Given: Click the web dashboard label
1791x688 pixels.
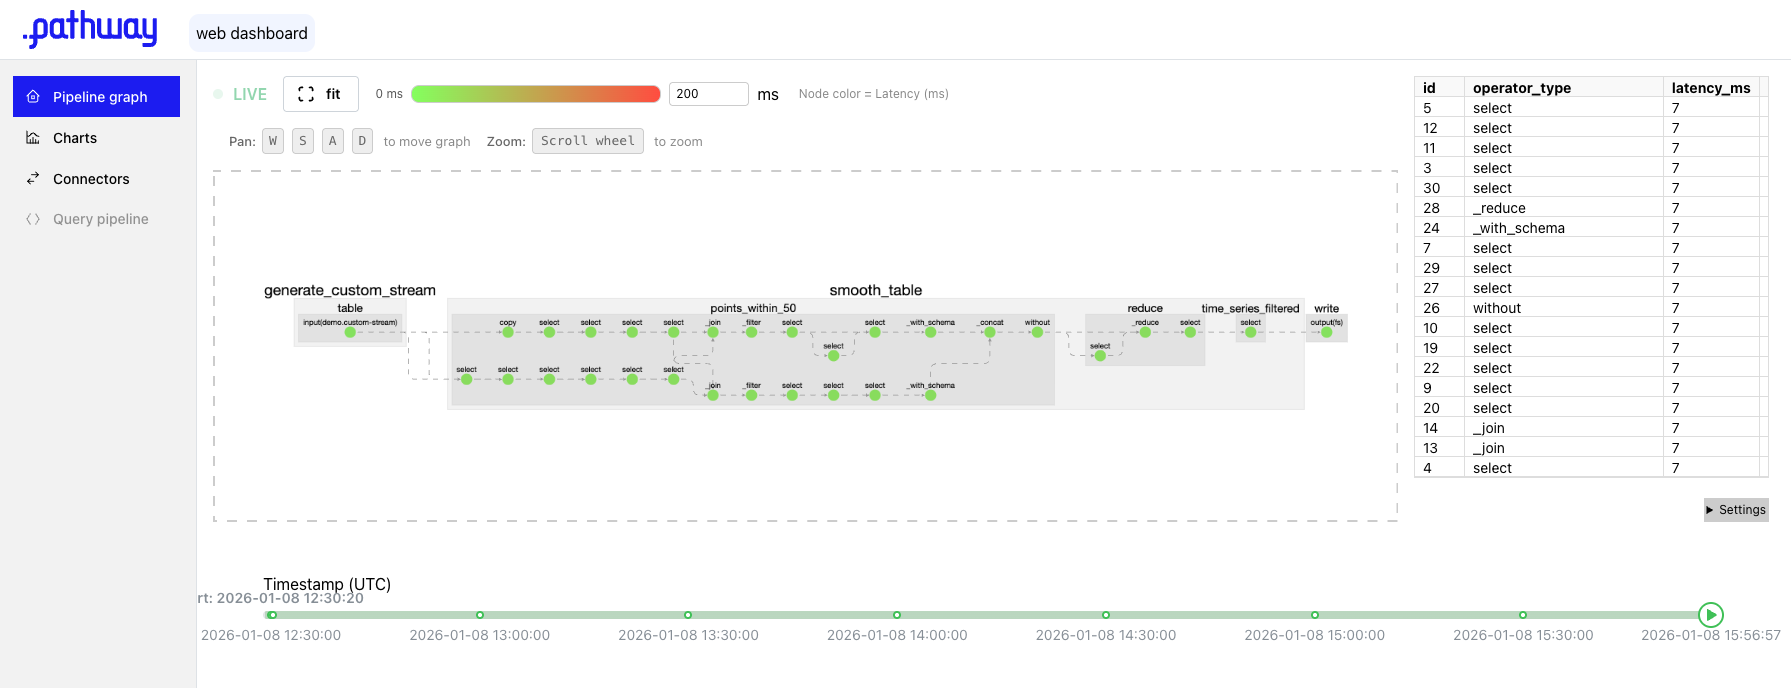Looking at the screenshot, I should pyautogui.click(x=252, y=33).
